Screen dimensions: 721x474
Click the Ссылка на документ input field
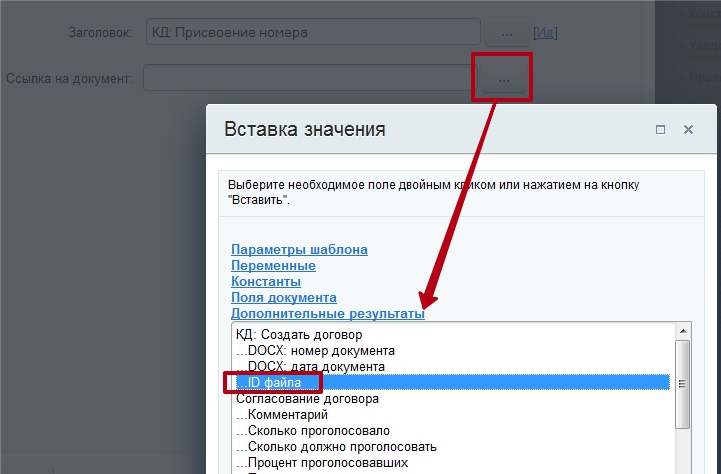tap(308, 78)
